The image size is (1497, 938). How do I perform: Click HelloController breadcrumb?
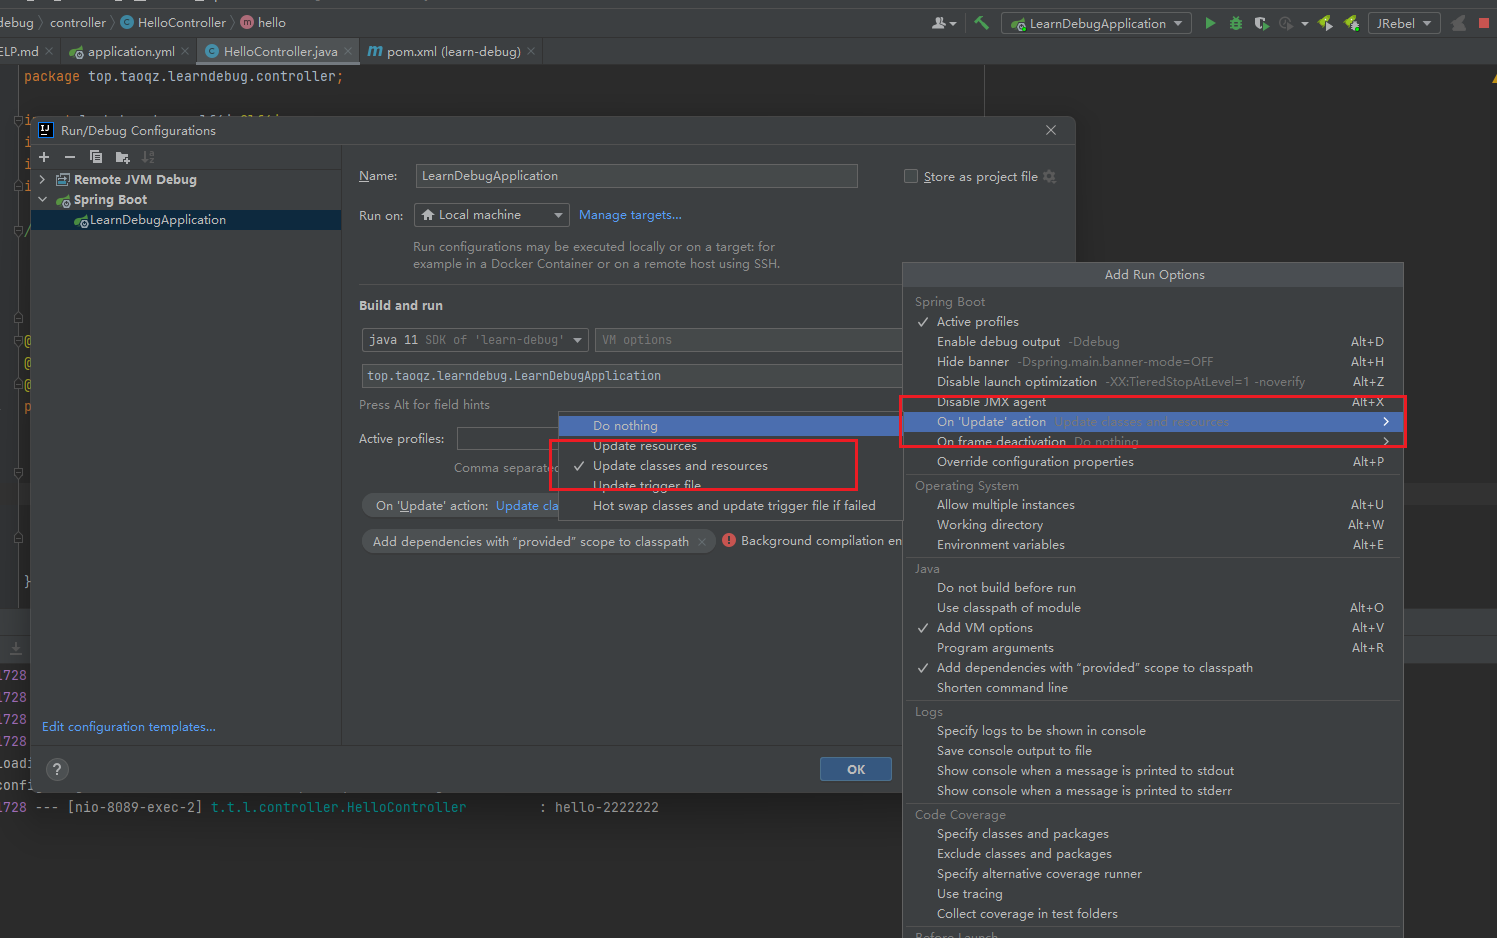pyautogui.click(x=181, y=22)
